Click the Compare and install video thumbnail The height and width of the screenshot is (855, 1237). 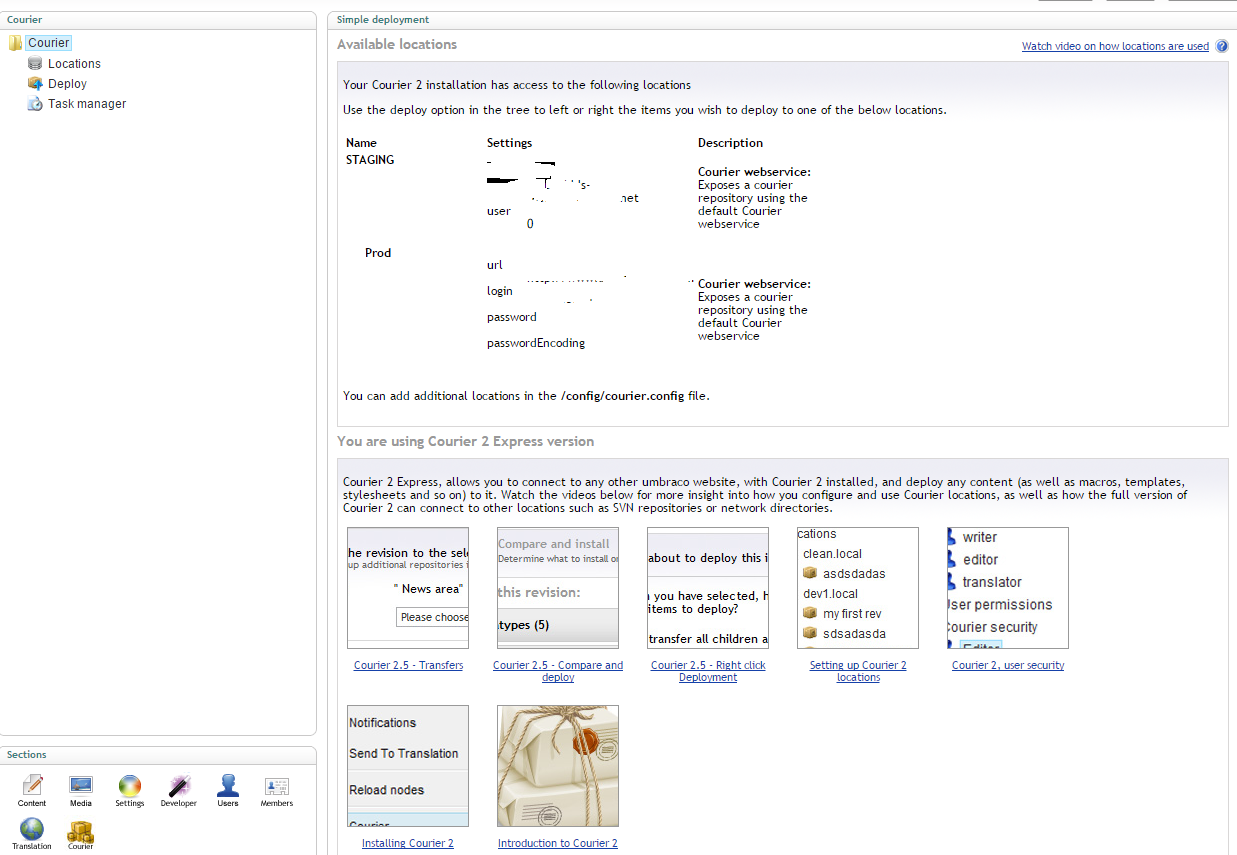(x=558, y=588)
